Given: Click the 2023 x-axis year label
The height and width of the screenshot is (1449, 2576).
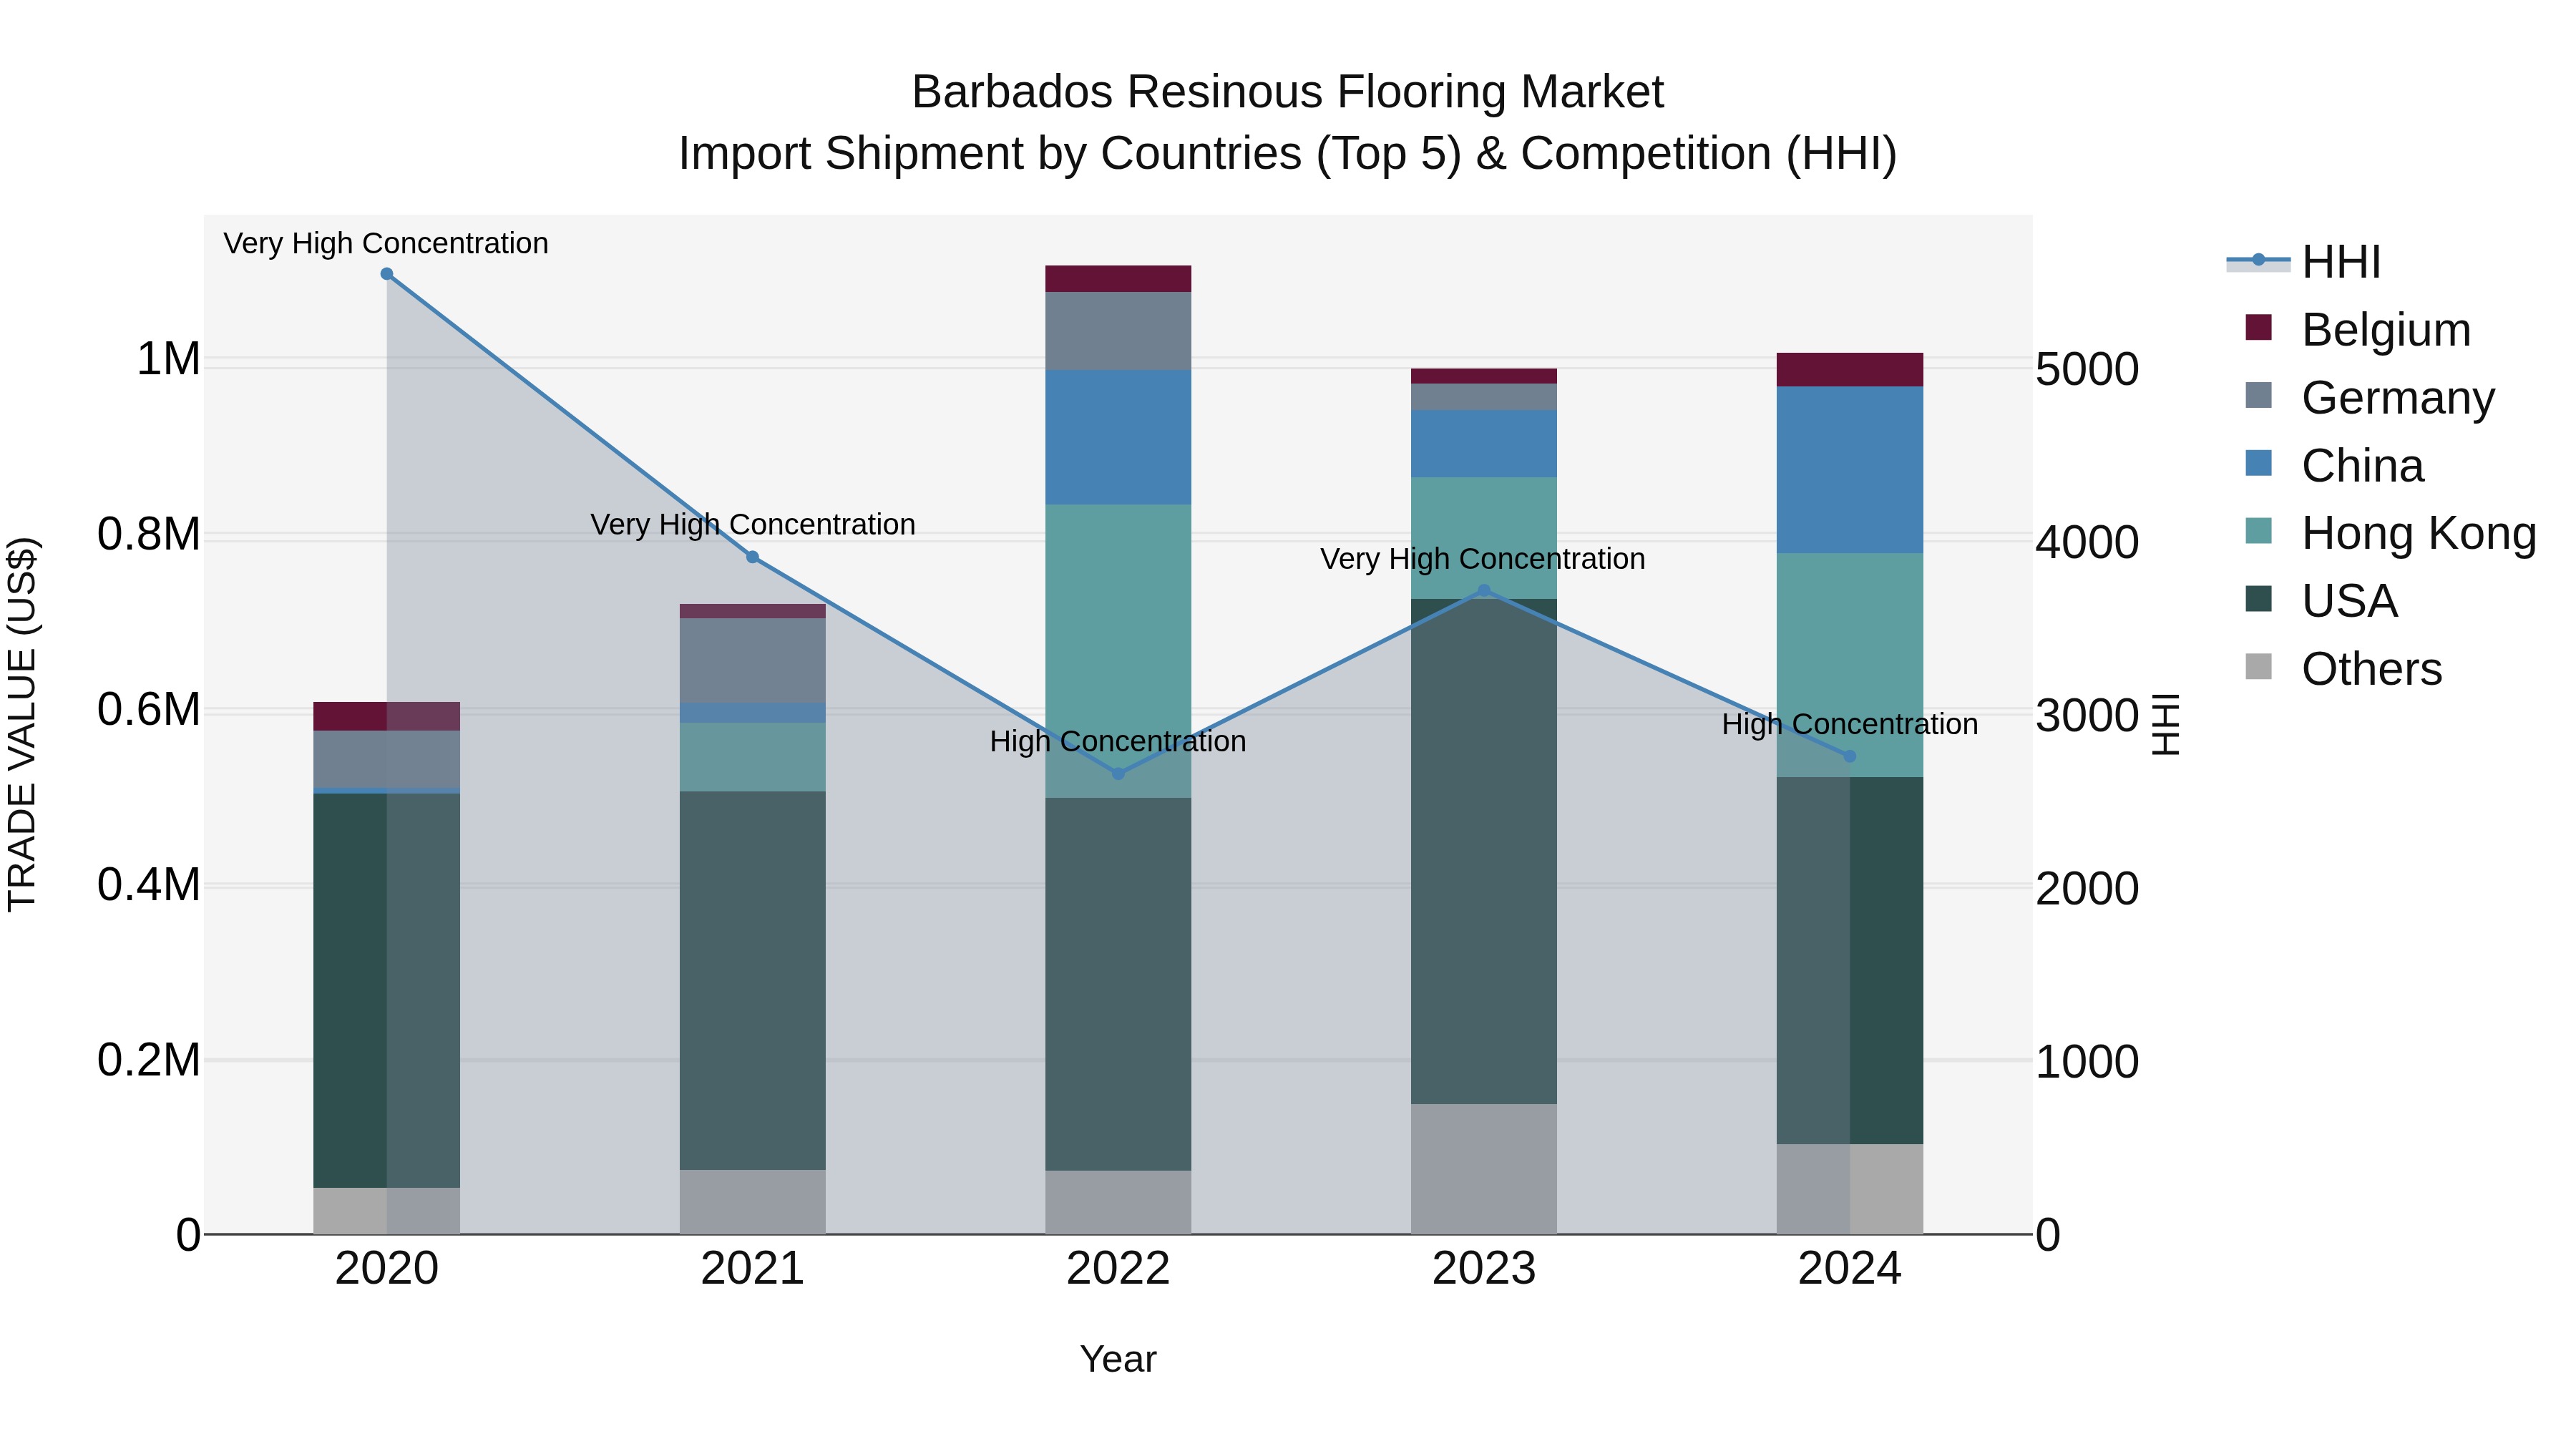Looking at the screenshot, I should coord(1484,1269).
